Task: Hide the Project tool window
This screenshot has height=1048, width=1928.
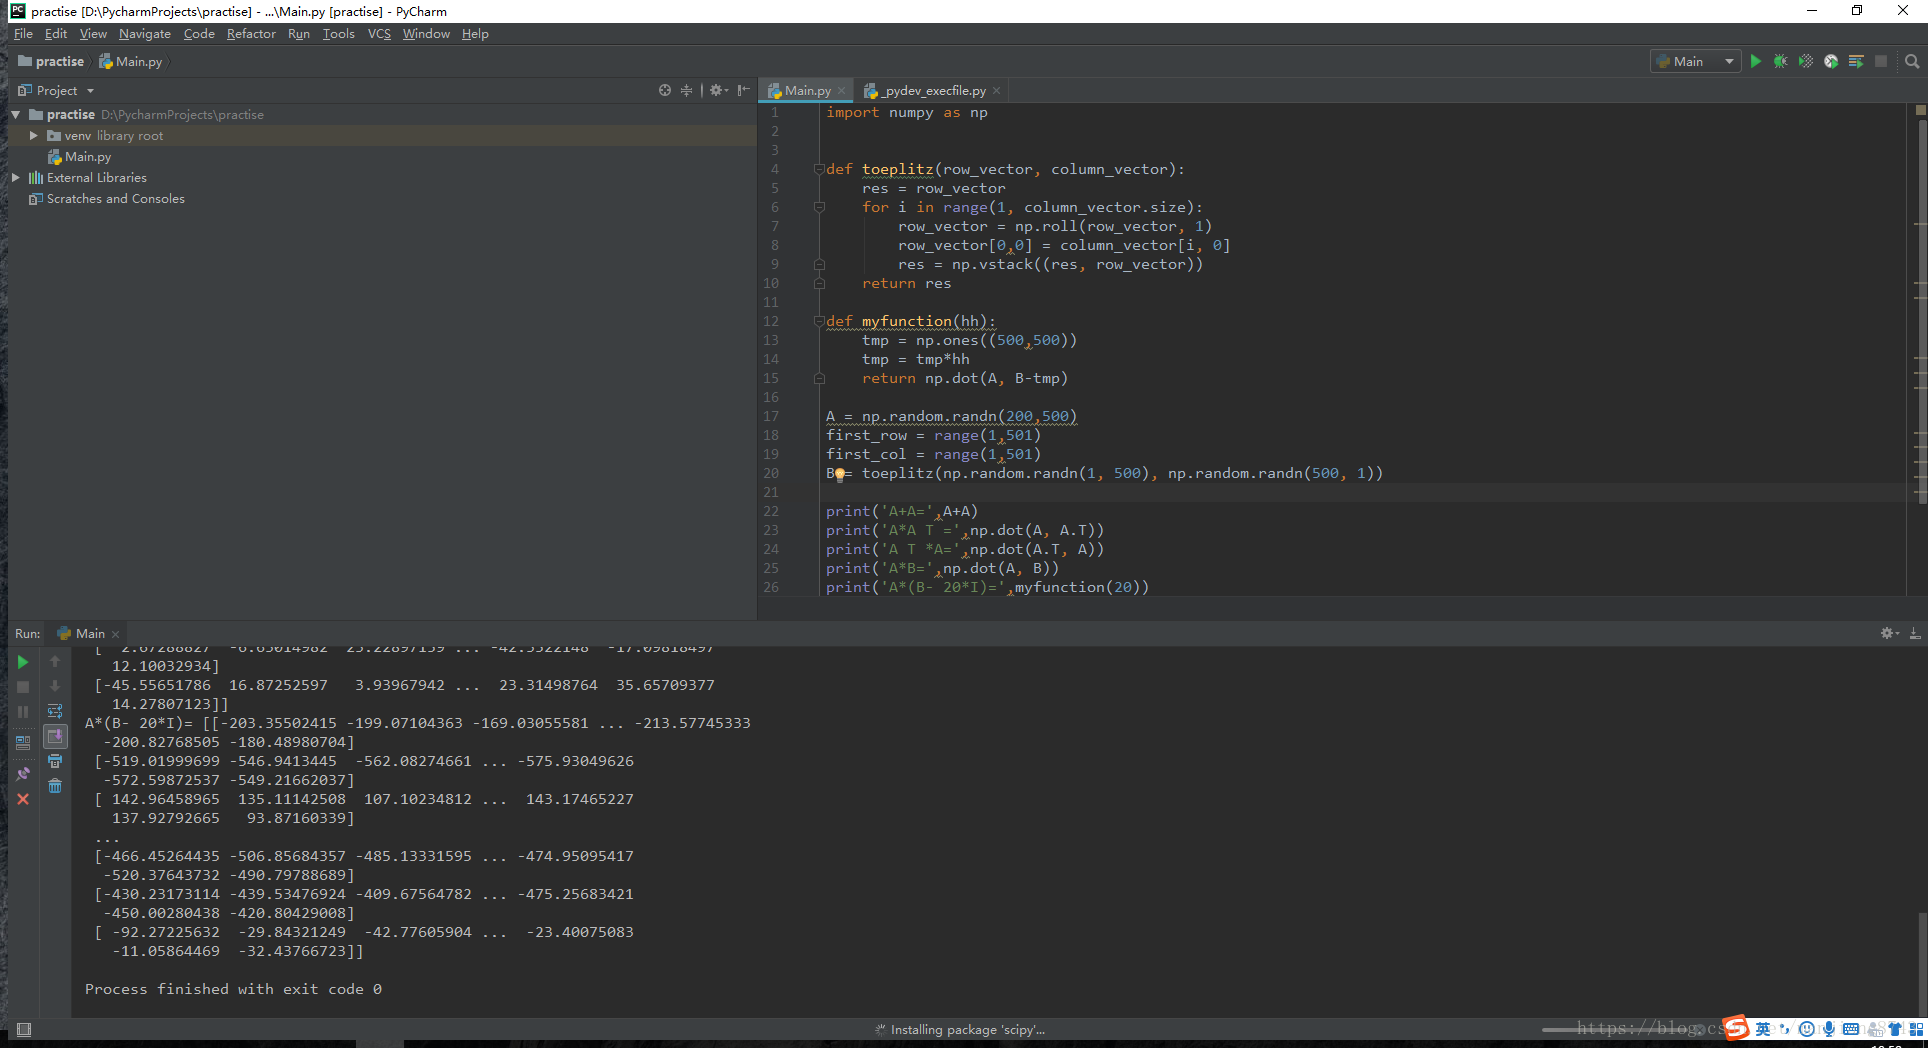Action: point(743,90)
